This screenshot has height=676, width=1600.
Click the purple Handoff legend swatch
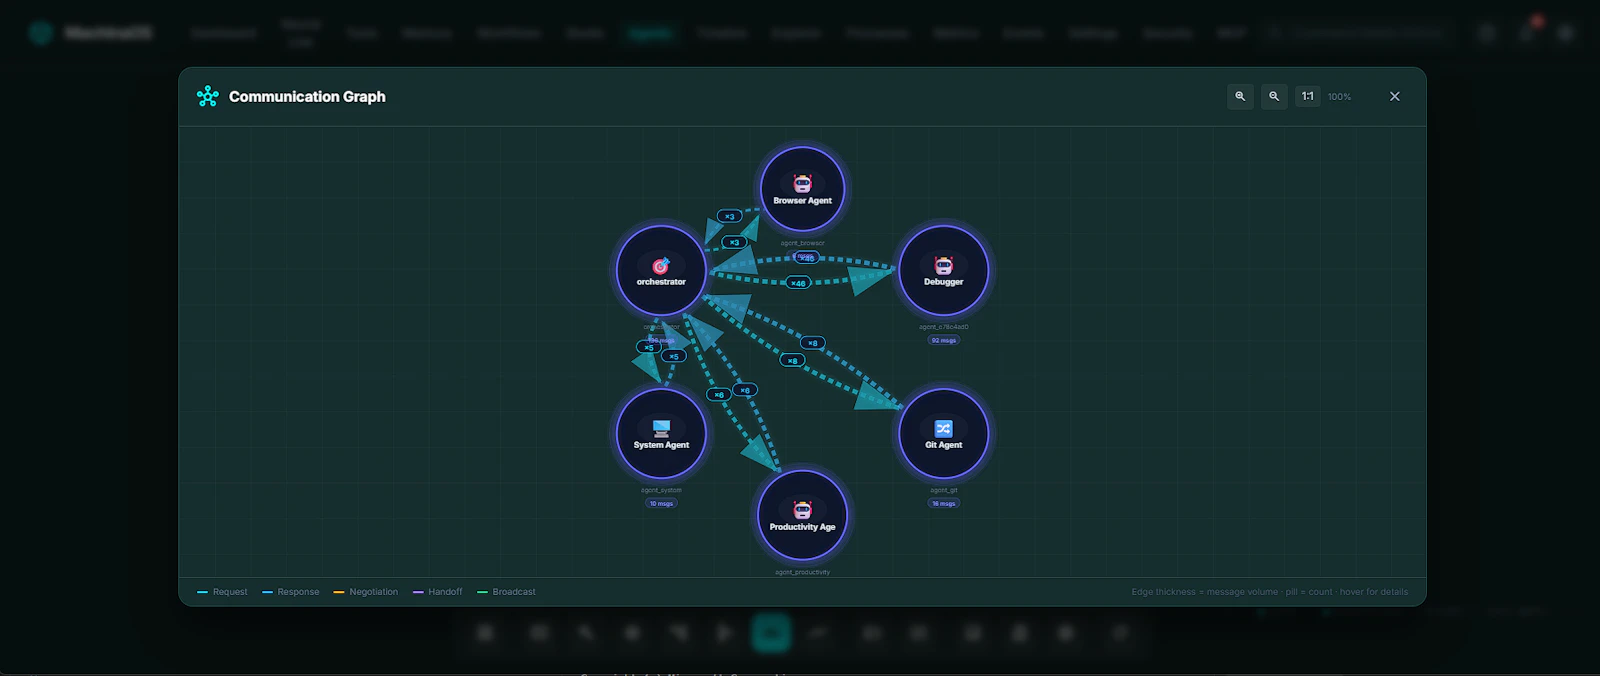pyautogui.click(x=418, y=592)
